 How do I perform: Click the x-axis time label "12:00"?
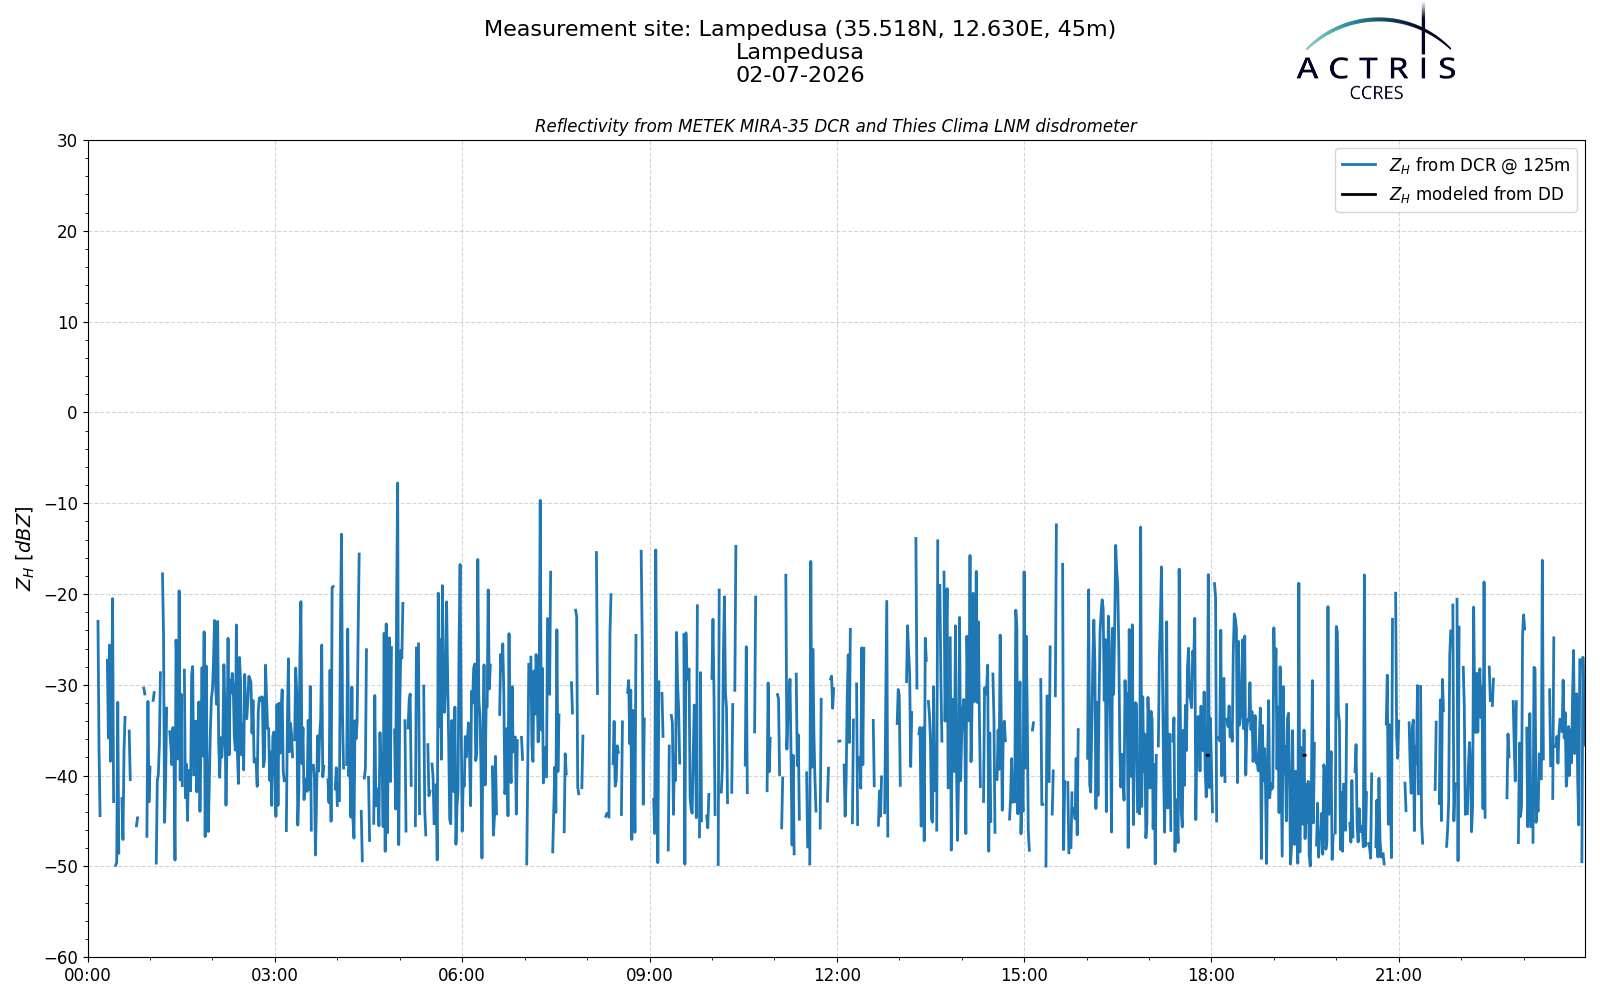pos(837,975)
